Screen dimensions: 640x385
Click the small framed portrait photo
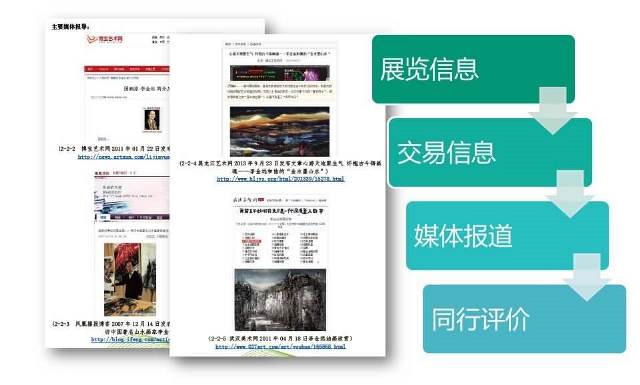(152, 120)
